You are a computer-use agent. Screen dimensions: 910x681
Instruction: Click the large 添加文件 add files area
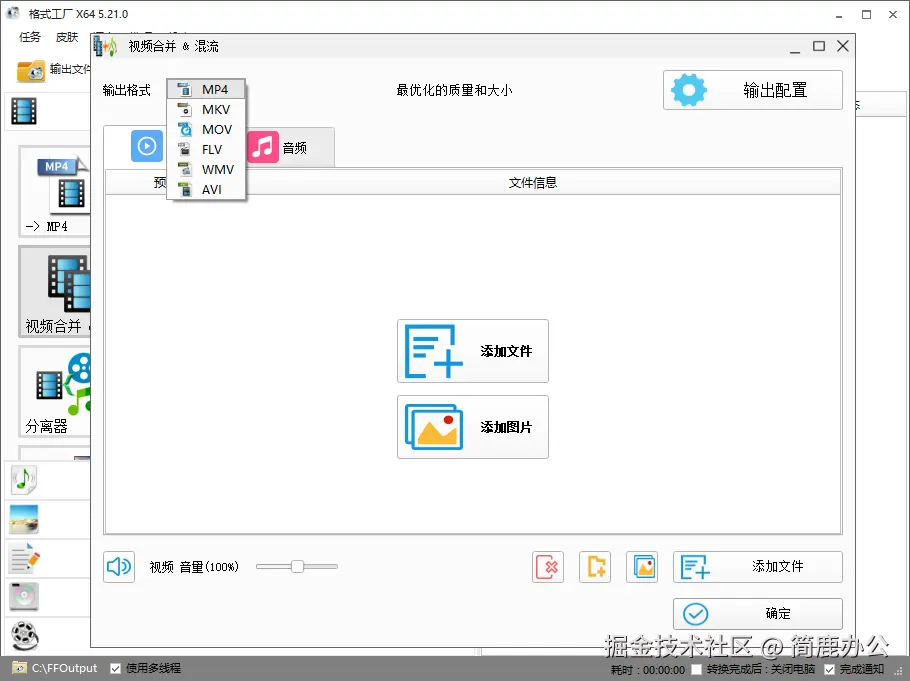click(472, 351)
